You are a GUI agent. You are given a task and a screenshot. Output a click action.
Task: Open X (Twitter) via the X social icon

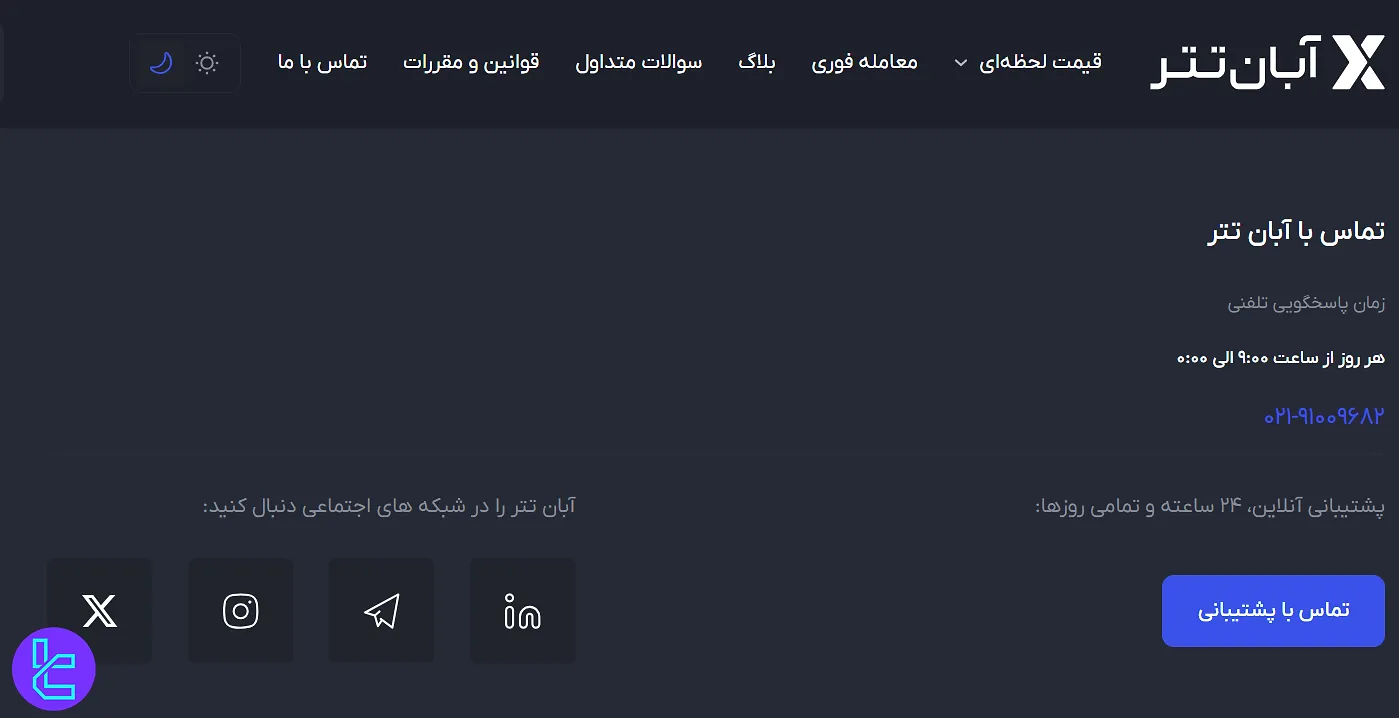(x=99, y=610)
